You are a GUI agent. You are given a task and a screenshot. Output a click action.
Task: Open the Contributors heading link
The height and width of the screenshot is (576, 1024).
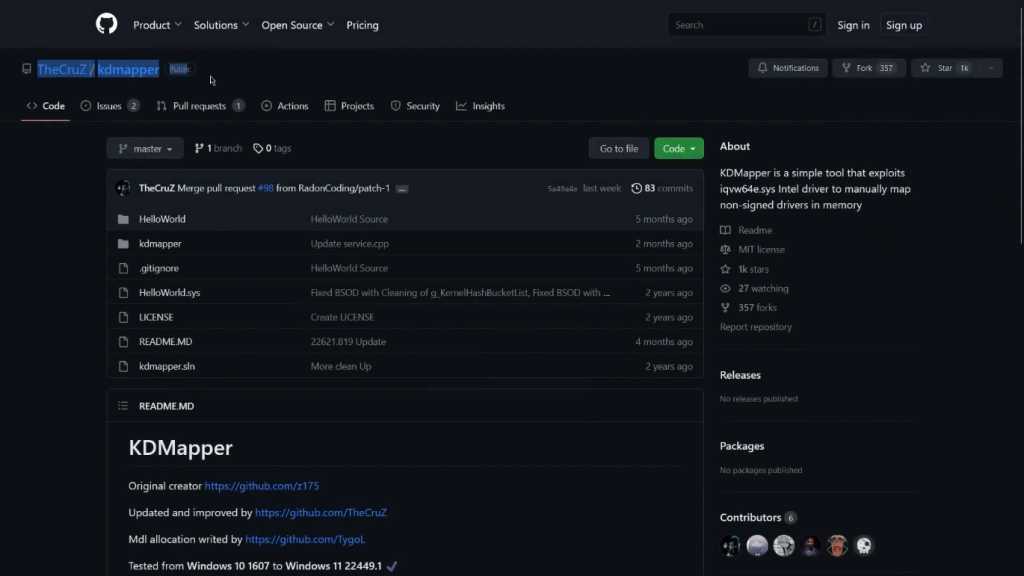[758, 517]
